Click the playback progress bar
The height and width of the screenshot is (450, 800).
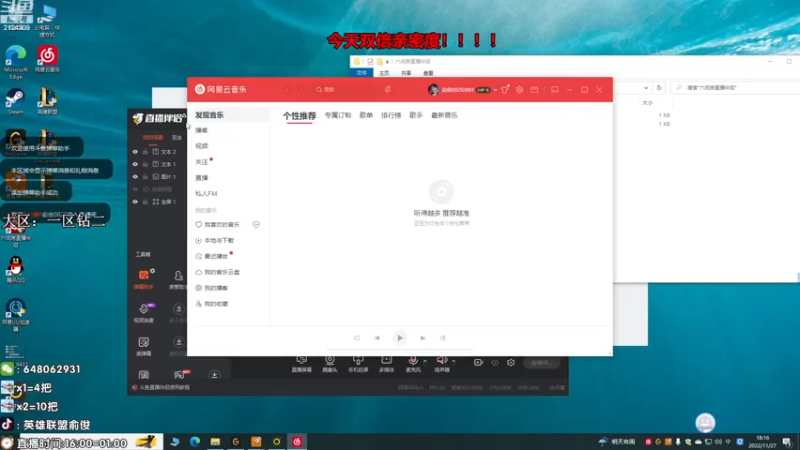pyautogui.click(x=399, y=350)
